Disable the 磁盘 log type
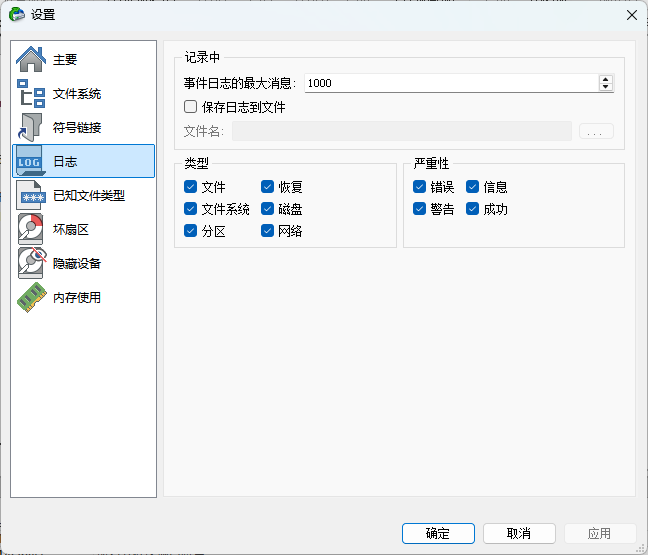648x555 pixels. point(267,209)
